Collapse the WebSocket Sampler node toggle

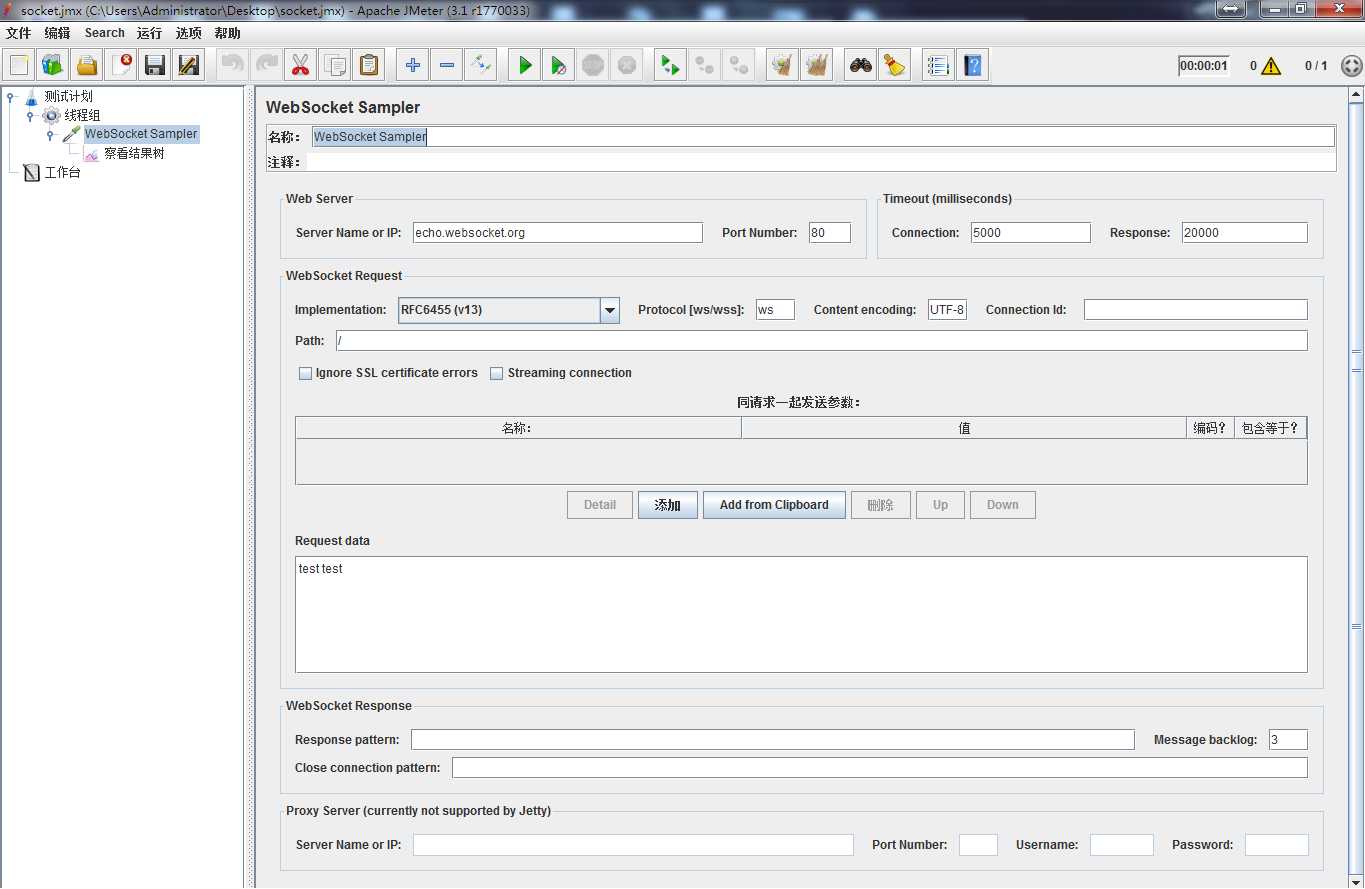pos(51,135)
